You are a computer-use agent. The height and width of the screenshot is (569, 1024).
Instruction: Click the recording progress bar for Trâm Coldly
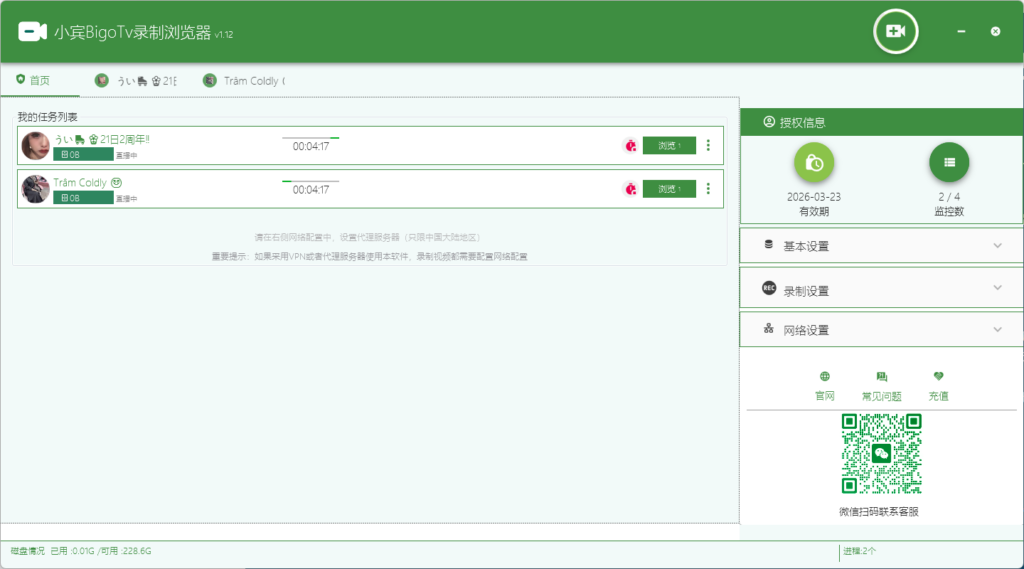[310, 181]
